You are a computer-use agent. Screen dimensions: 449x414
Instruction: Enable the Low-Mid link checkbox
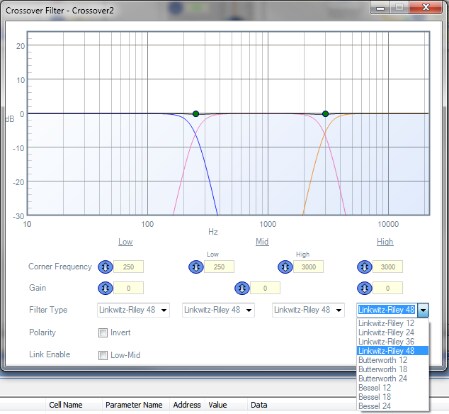(103, 355)
